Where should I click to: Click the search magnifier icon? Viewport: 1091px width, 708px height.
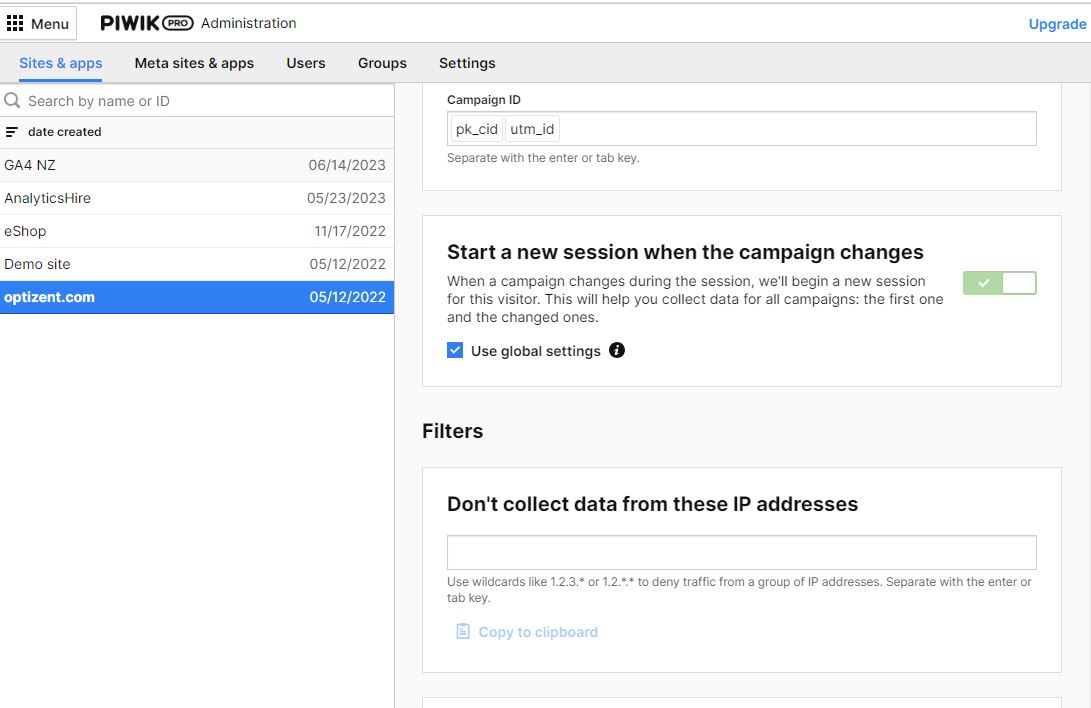tap(11, 100)
